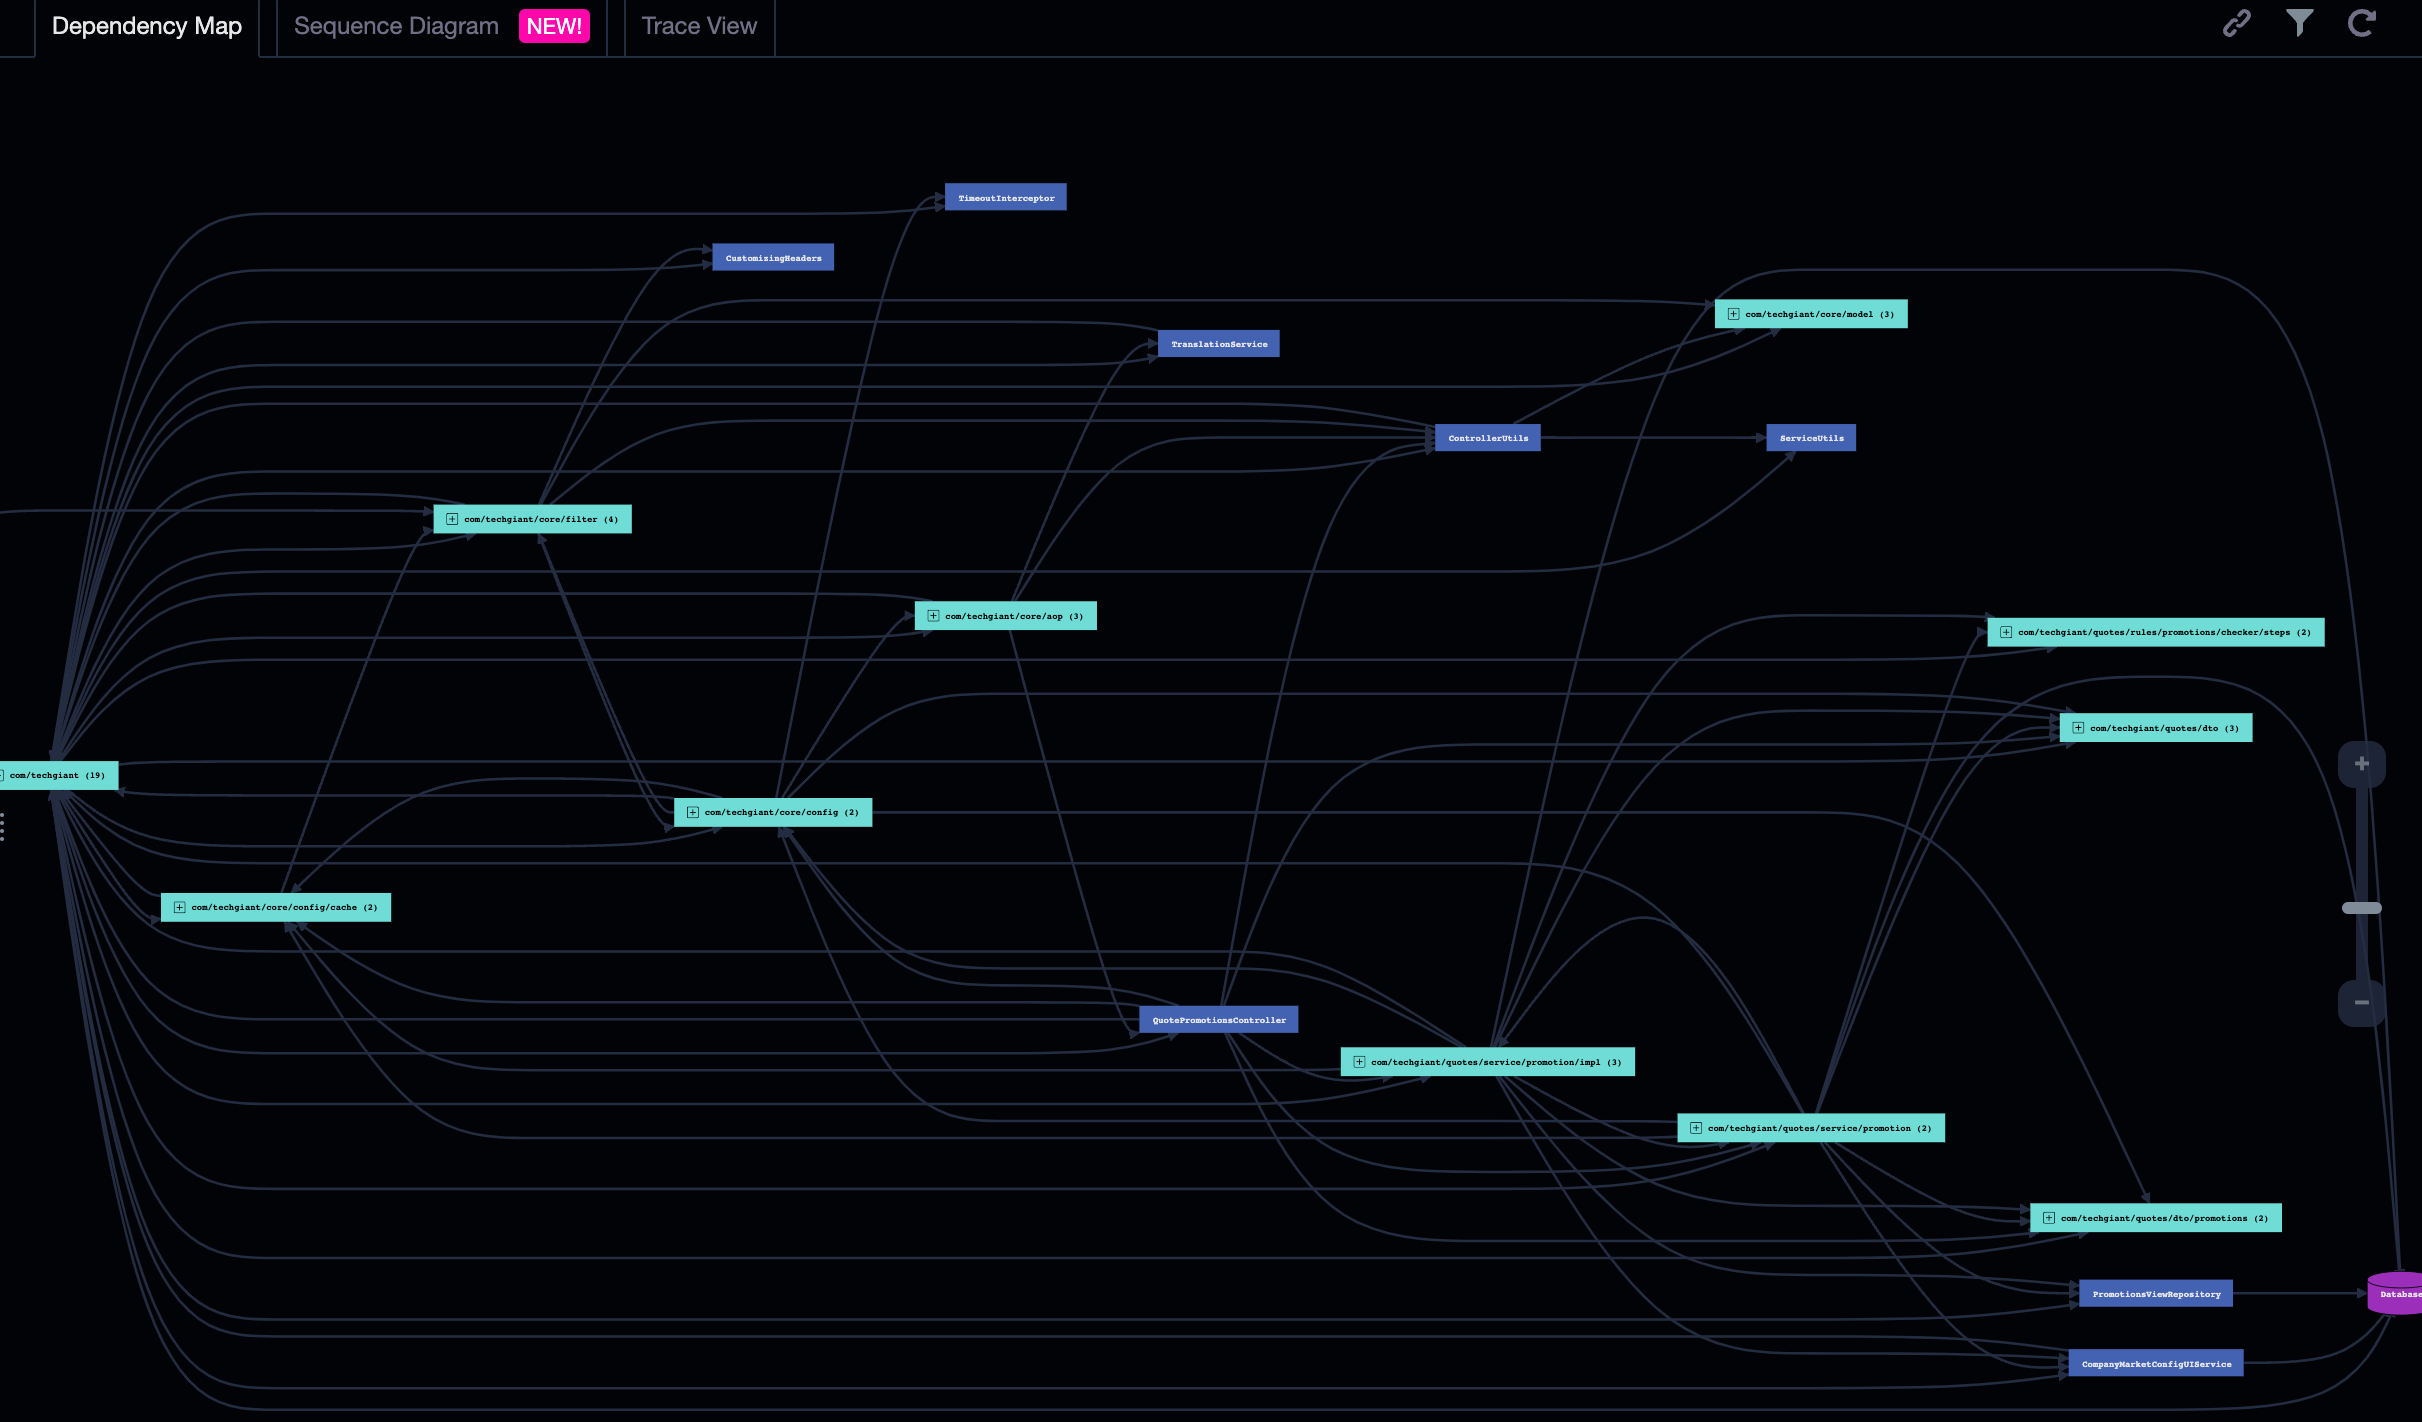Image resolution: width=2422 pixels, height=1422 pixels.
Task: Select the QuotePromotionsController node
Action: click(x=1218, y=1019)
